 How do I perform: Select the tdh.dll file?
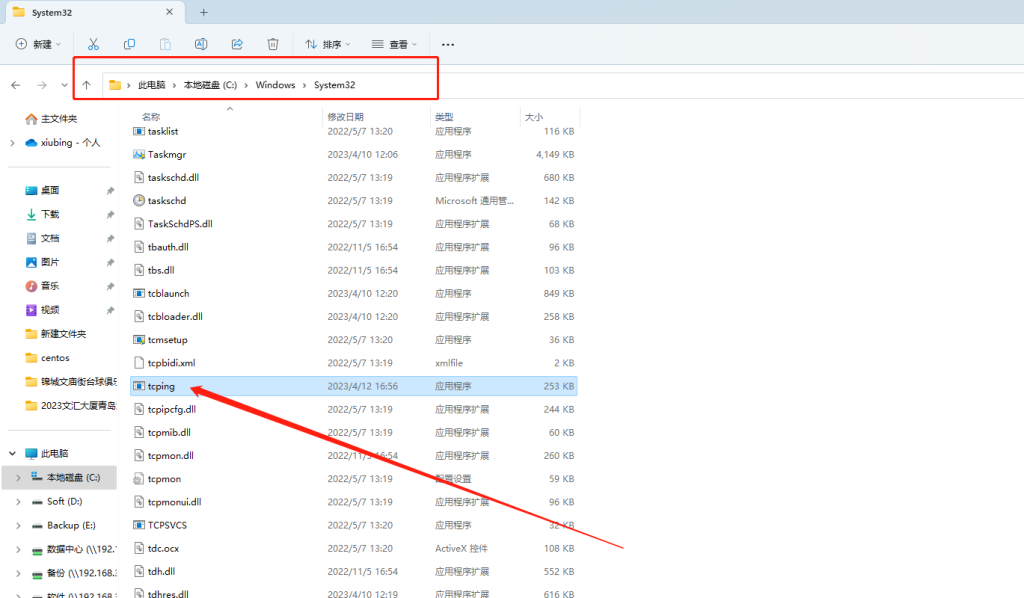pos(353,571)
